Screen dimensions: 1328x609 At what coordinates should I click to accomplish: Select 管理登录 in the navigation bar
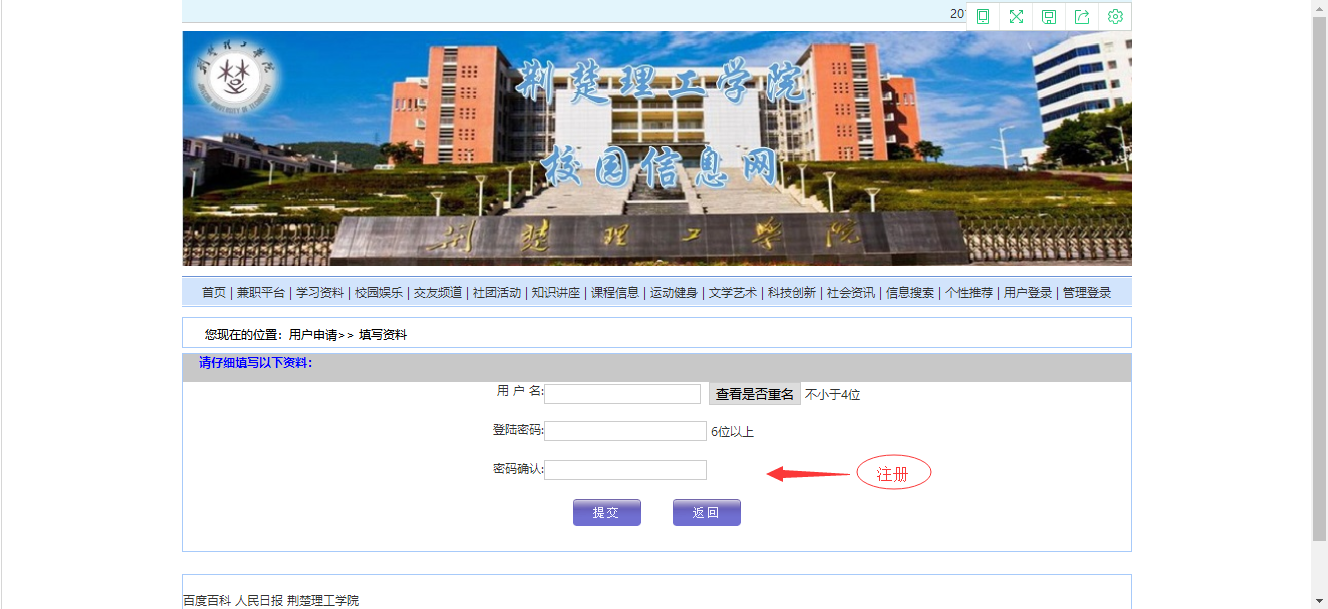(1087, 293)
